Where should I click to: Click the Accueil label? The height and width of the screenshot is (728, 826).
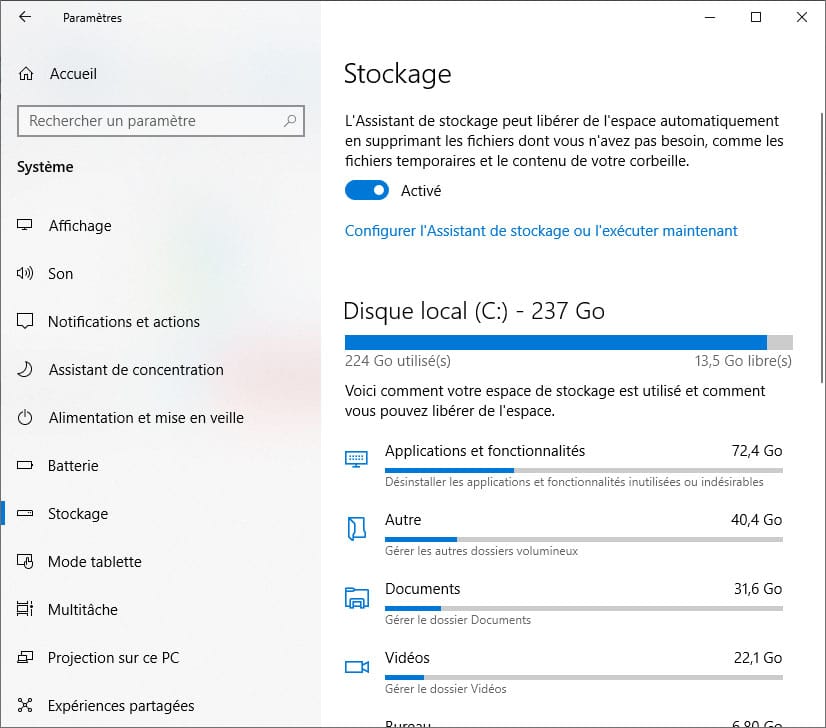(x=73, y=74)
